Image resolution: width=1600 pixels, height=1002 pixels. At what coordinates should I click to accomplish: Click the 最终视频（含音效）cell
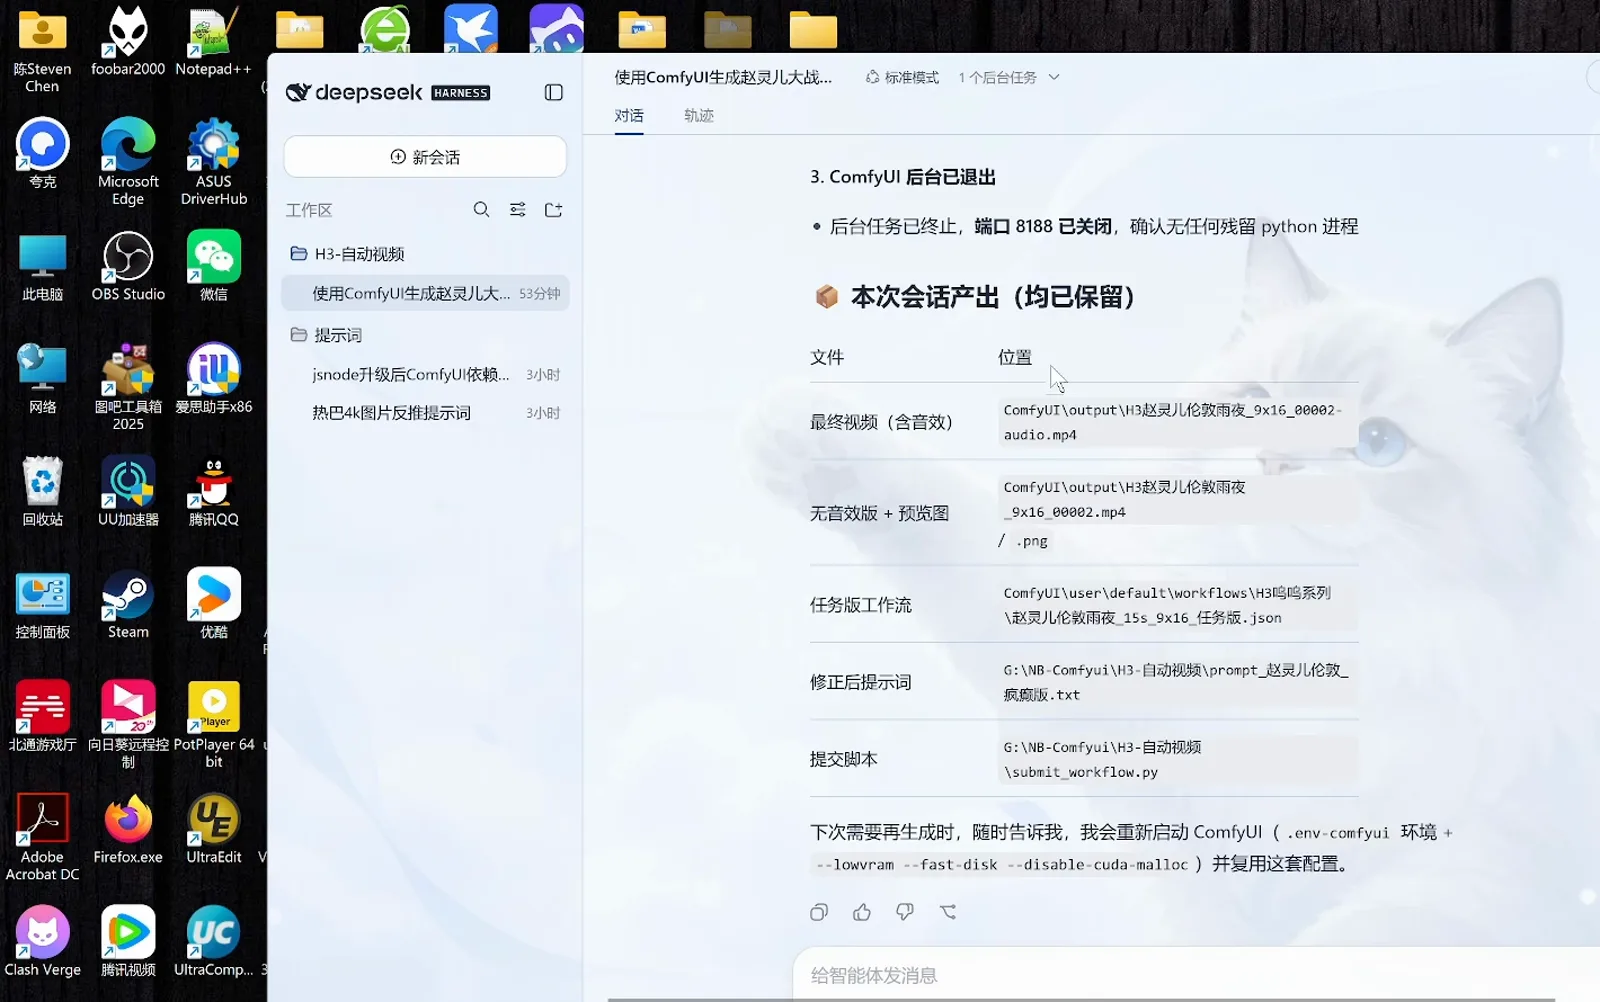881,422
